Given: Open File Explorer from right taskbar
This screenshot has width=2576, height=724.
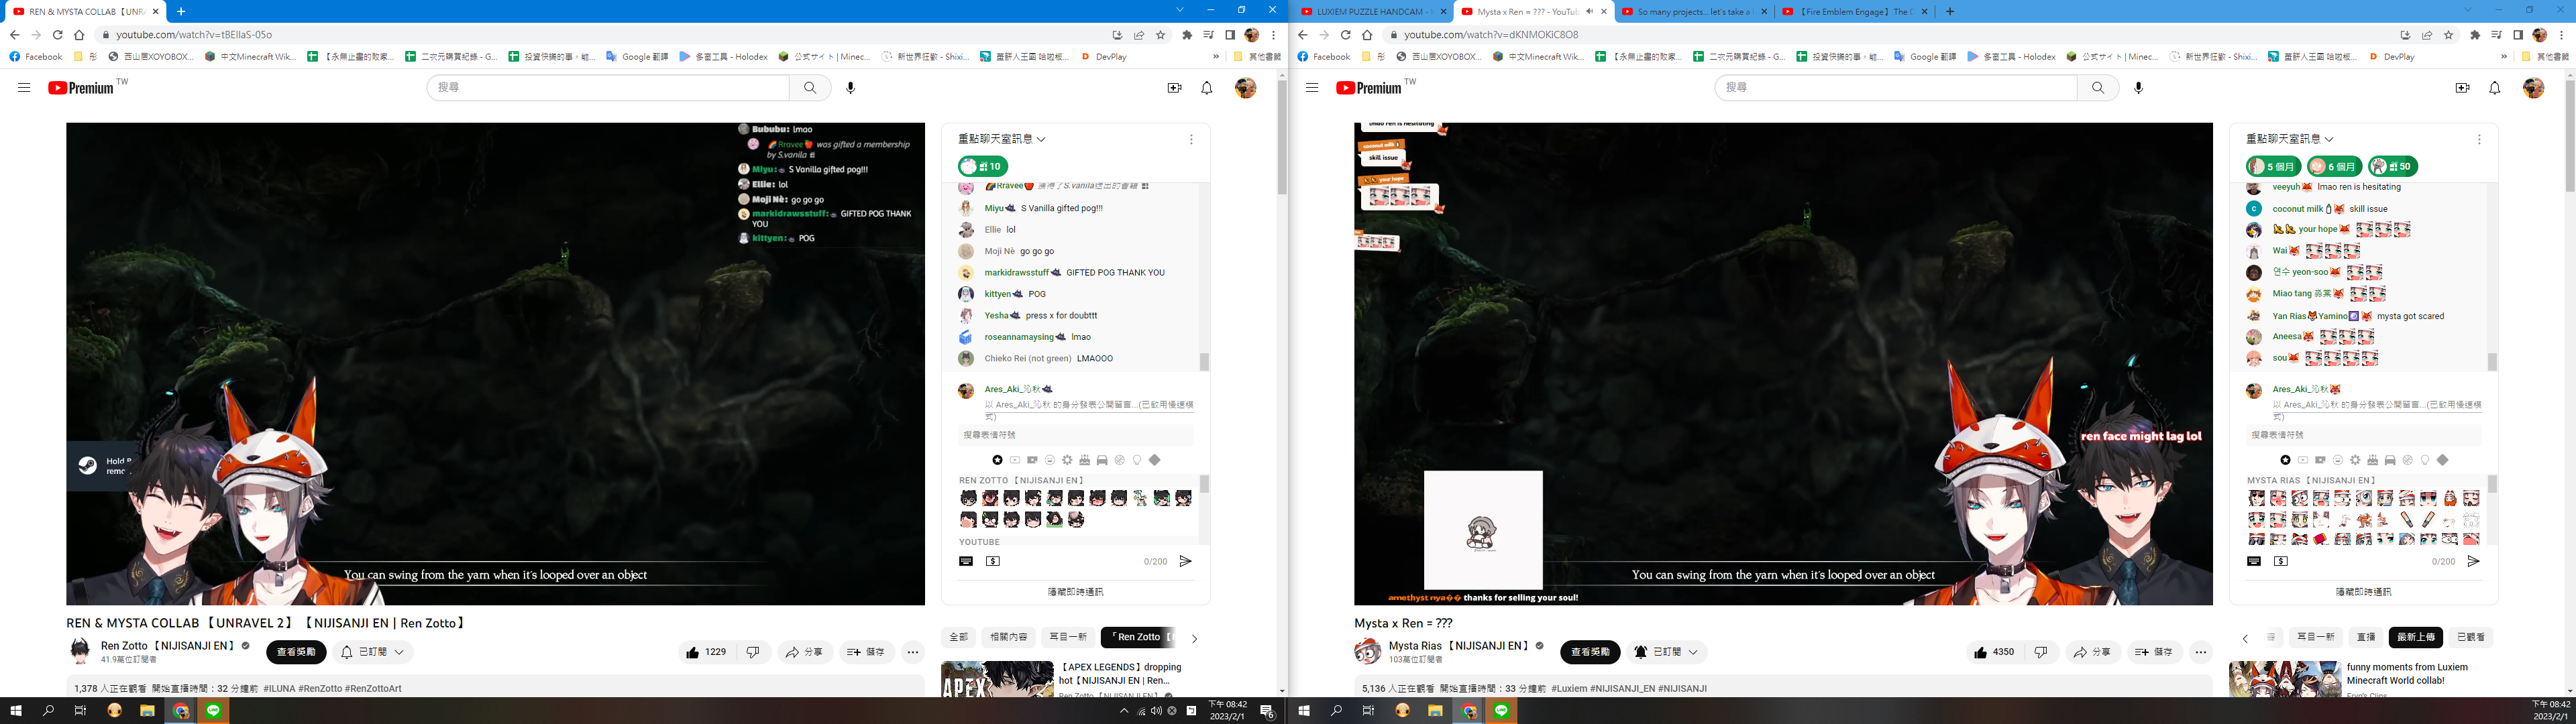Looking at the screenshot, I should click(1435, 711).
